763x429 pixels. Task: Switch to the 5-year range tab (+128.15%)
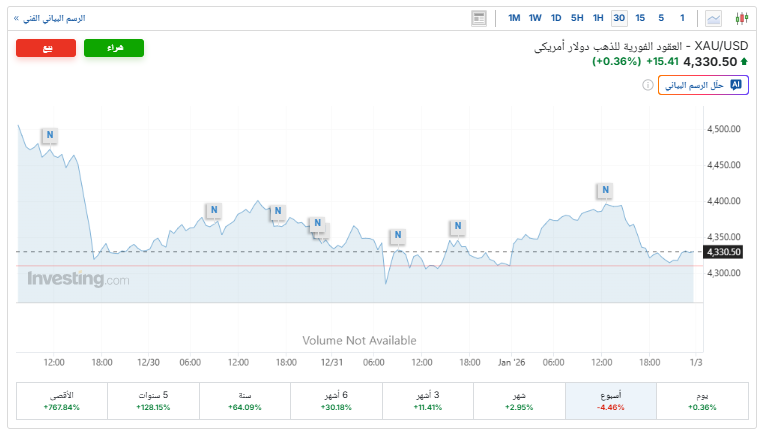(153, 401)
